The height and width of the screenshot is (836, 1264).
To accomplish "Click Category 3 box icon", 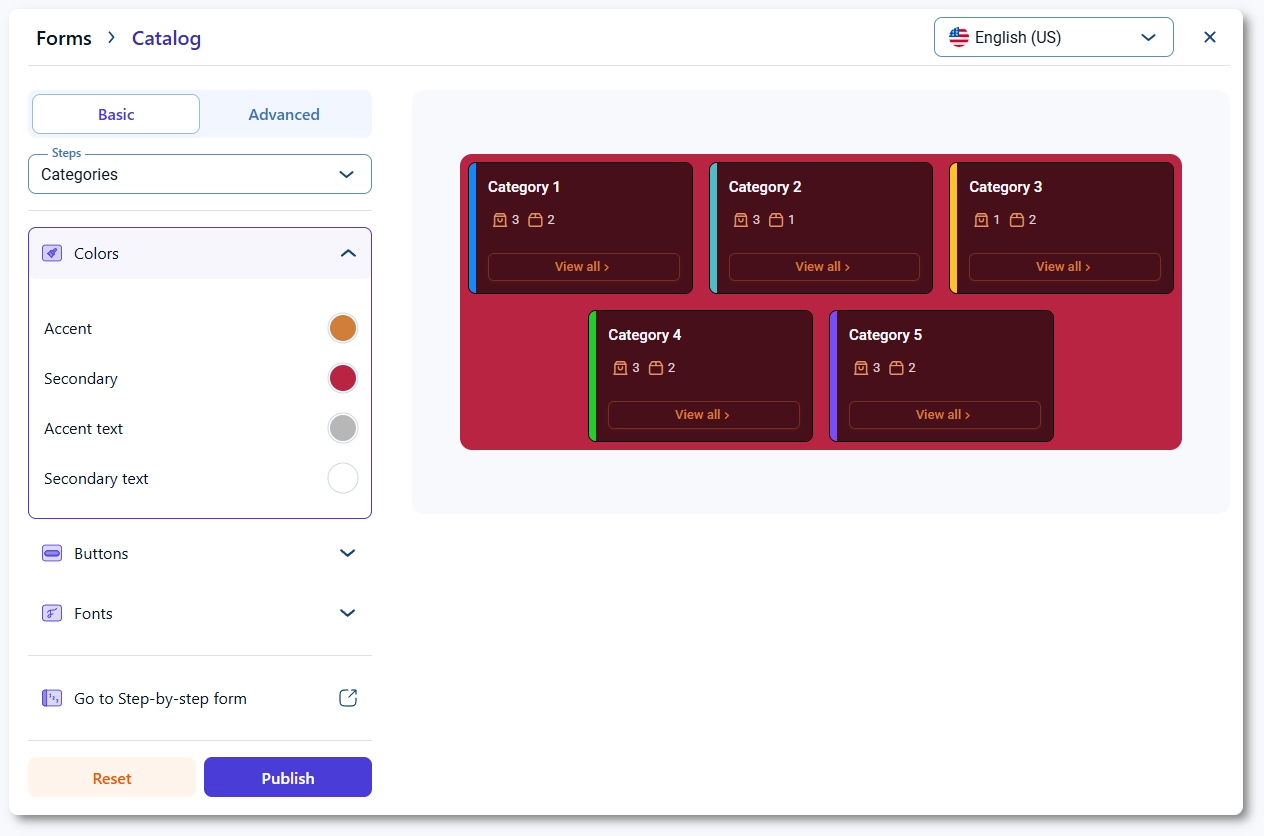I will point(1017,220).
